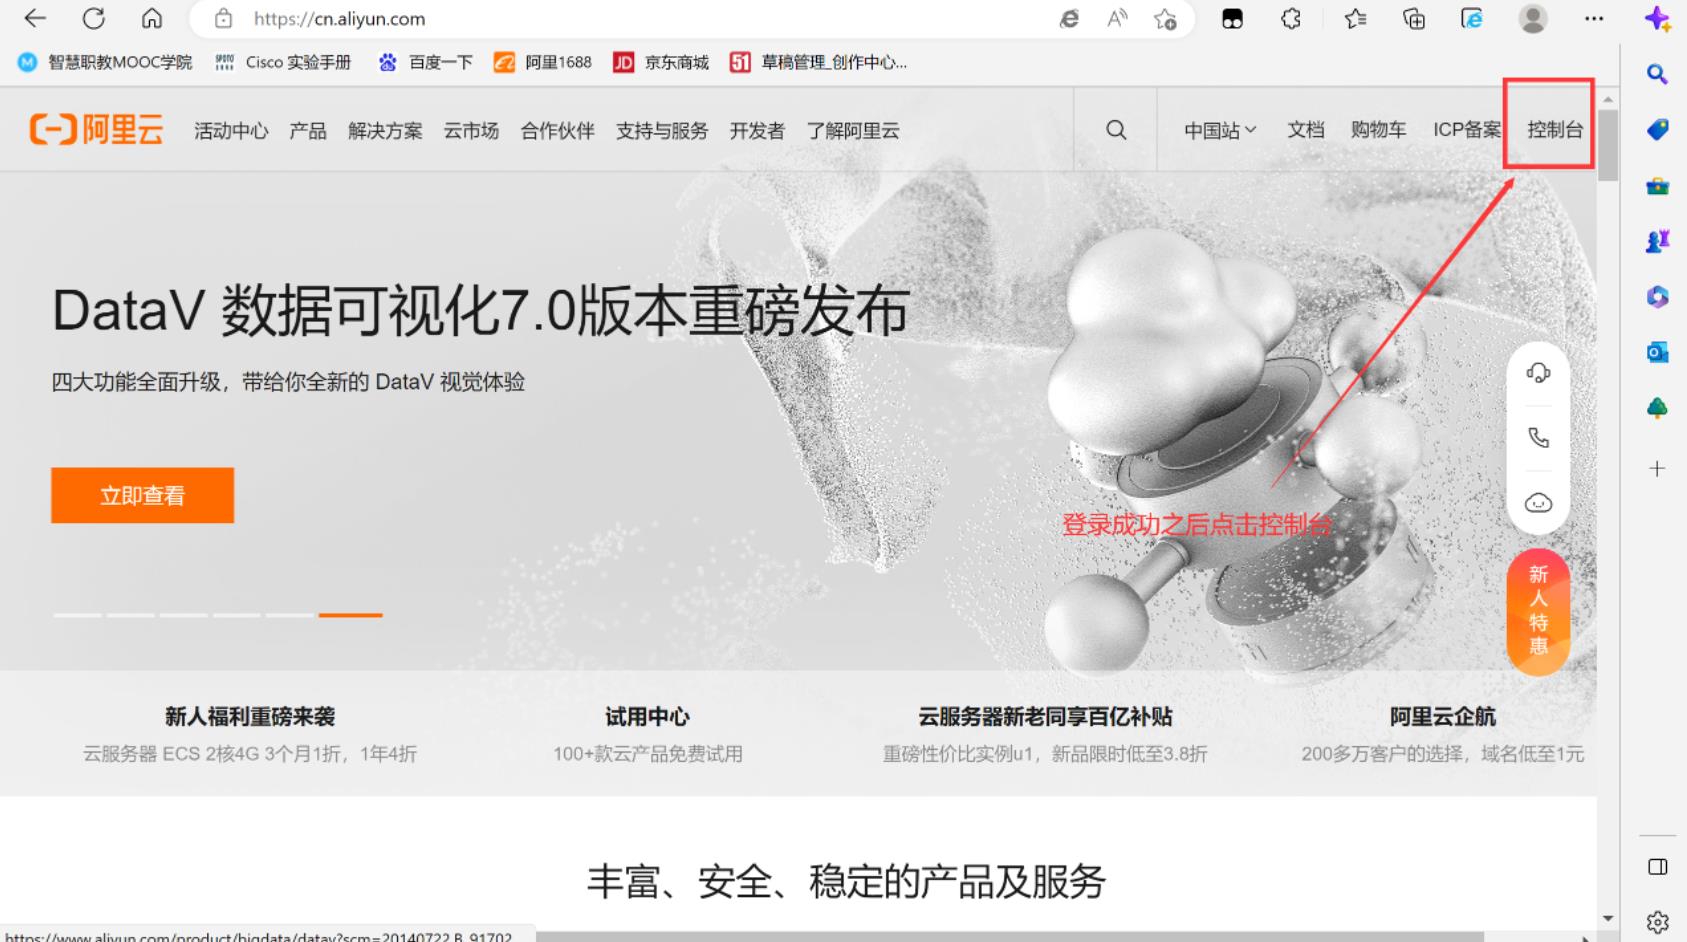Screen dimensions: 1687x942
Task: Add page to favorites star-plus icon
Action: [1165, 18]
